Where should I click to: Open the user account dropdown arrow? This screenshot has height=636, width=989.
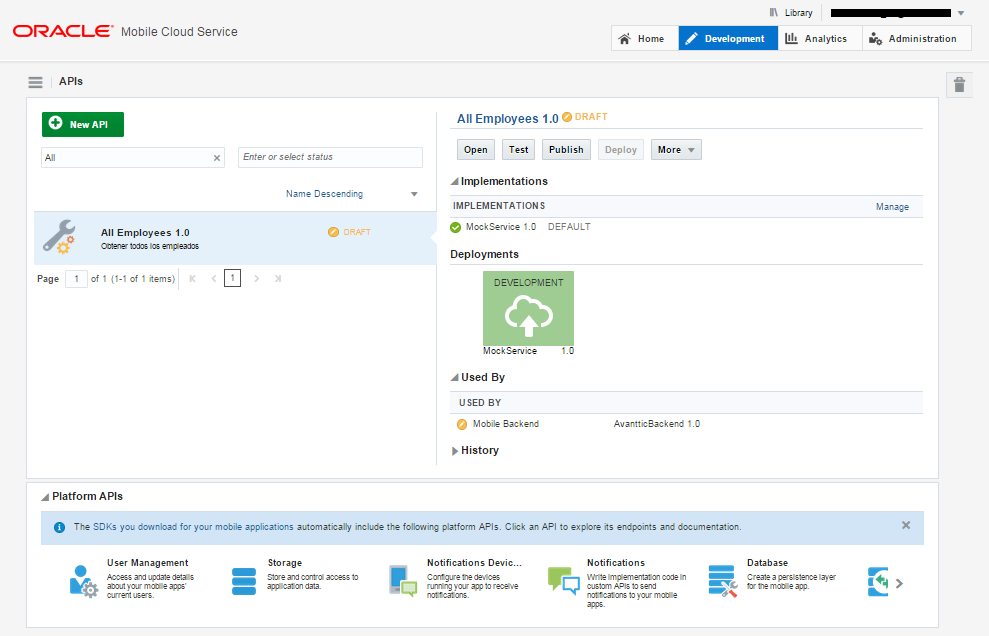(x=961, y=13)
